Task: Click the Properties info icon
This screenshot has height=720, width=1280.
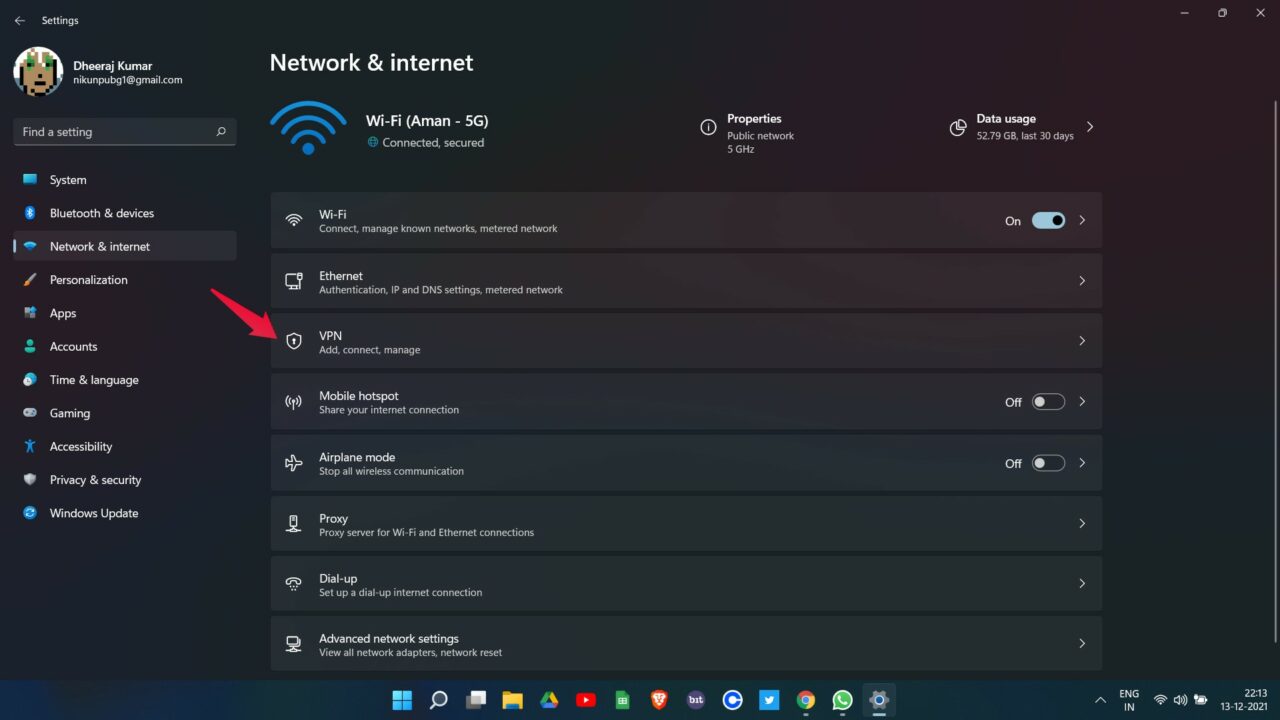Action: point(708,127)
